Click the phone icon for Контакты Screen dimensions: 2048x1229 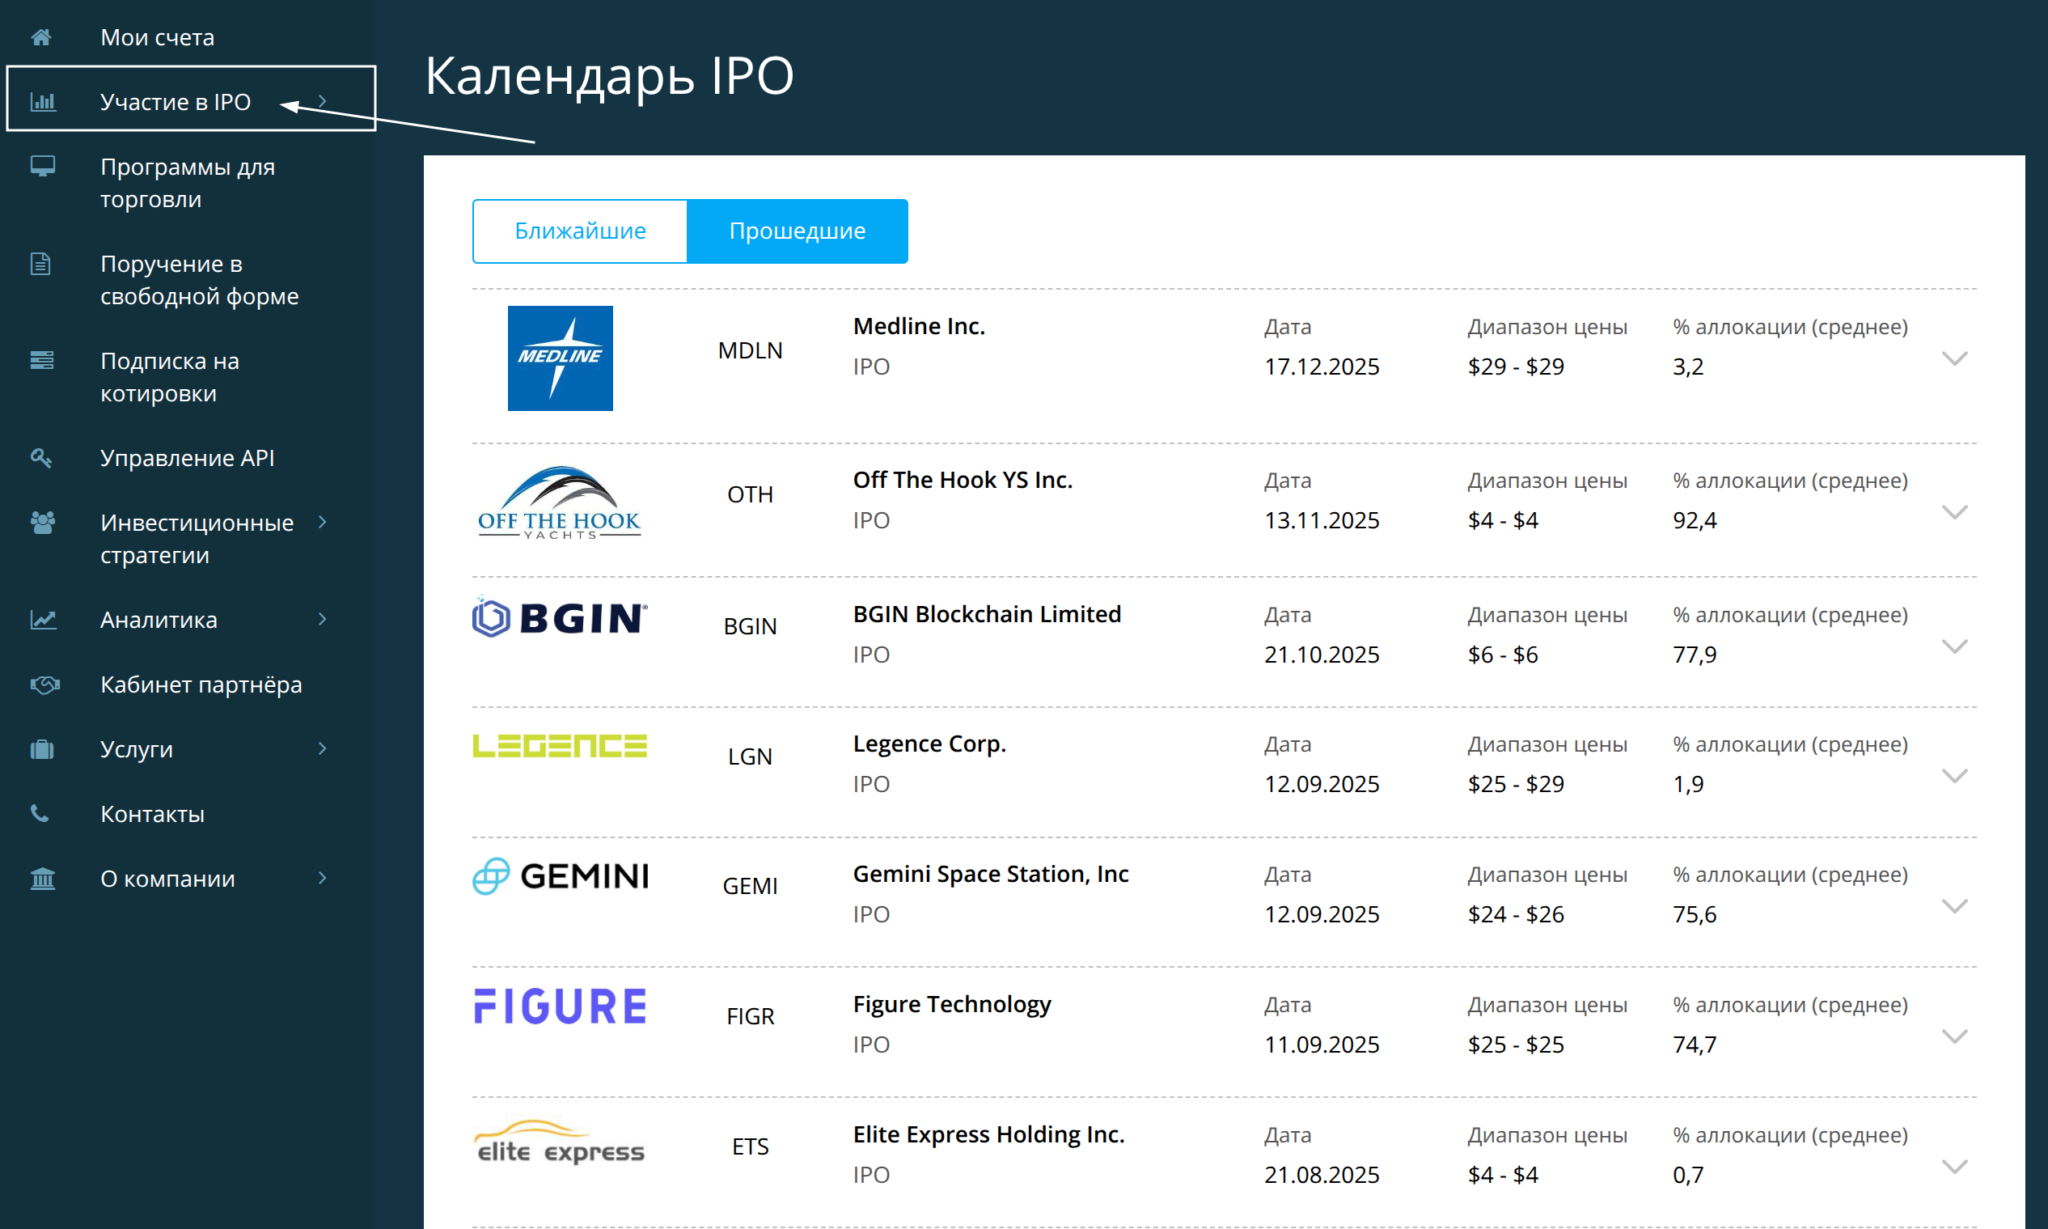[40, 814]
